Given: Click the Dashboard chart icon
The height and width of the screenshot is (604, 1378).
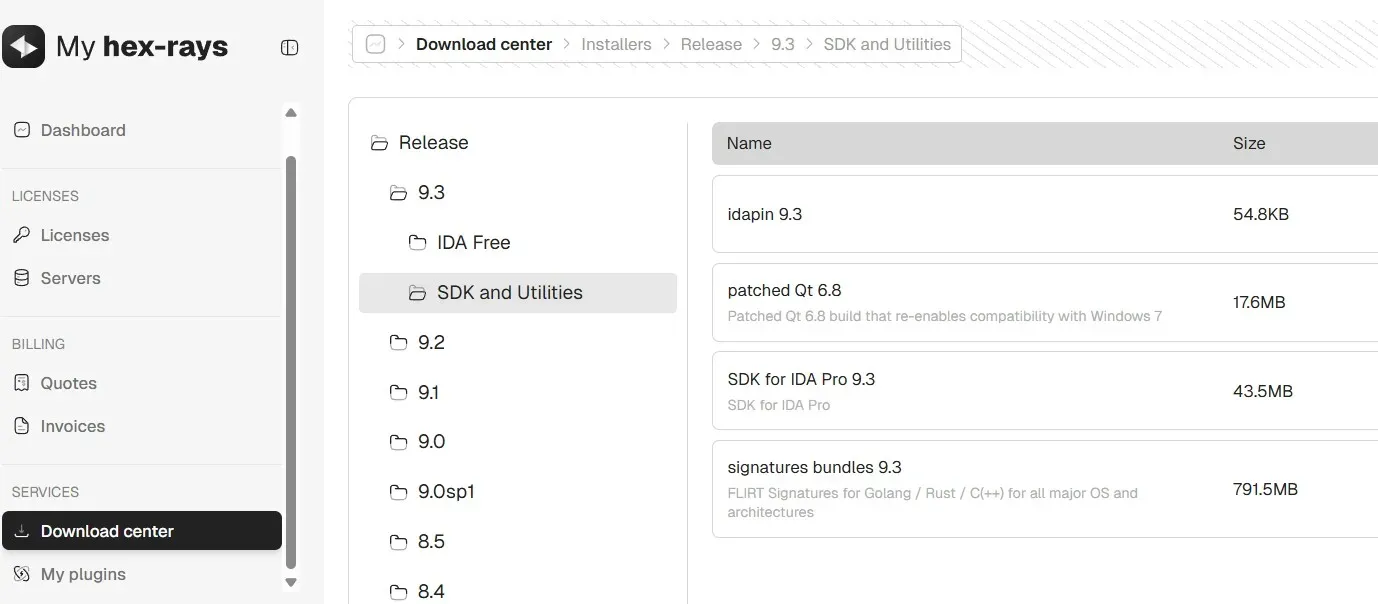Looking at the screenshot, I should 22,130.
